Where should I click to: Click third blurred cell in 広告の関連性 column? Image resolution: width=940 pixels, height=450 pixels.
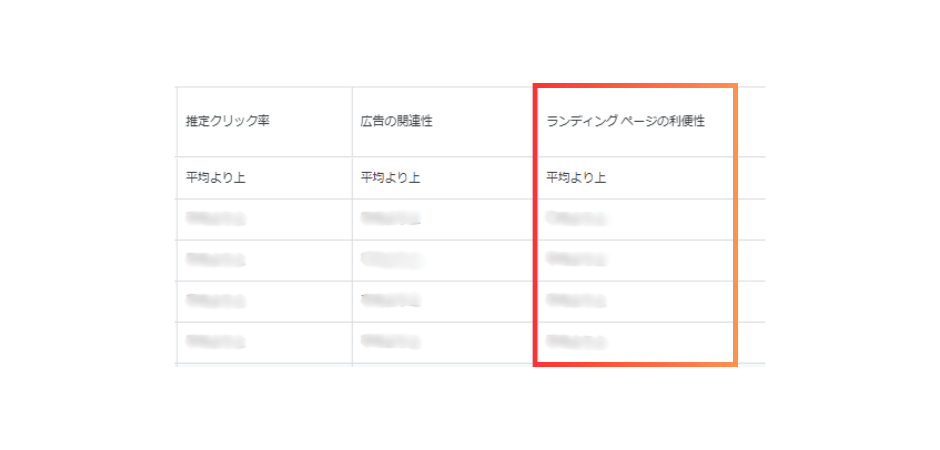tap(390, 301)
